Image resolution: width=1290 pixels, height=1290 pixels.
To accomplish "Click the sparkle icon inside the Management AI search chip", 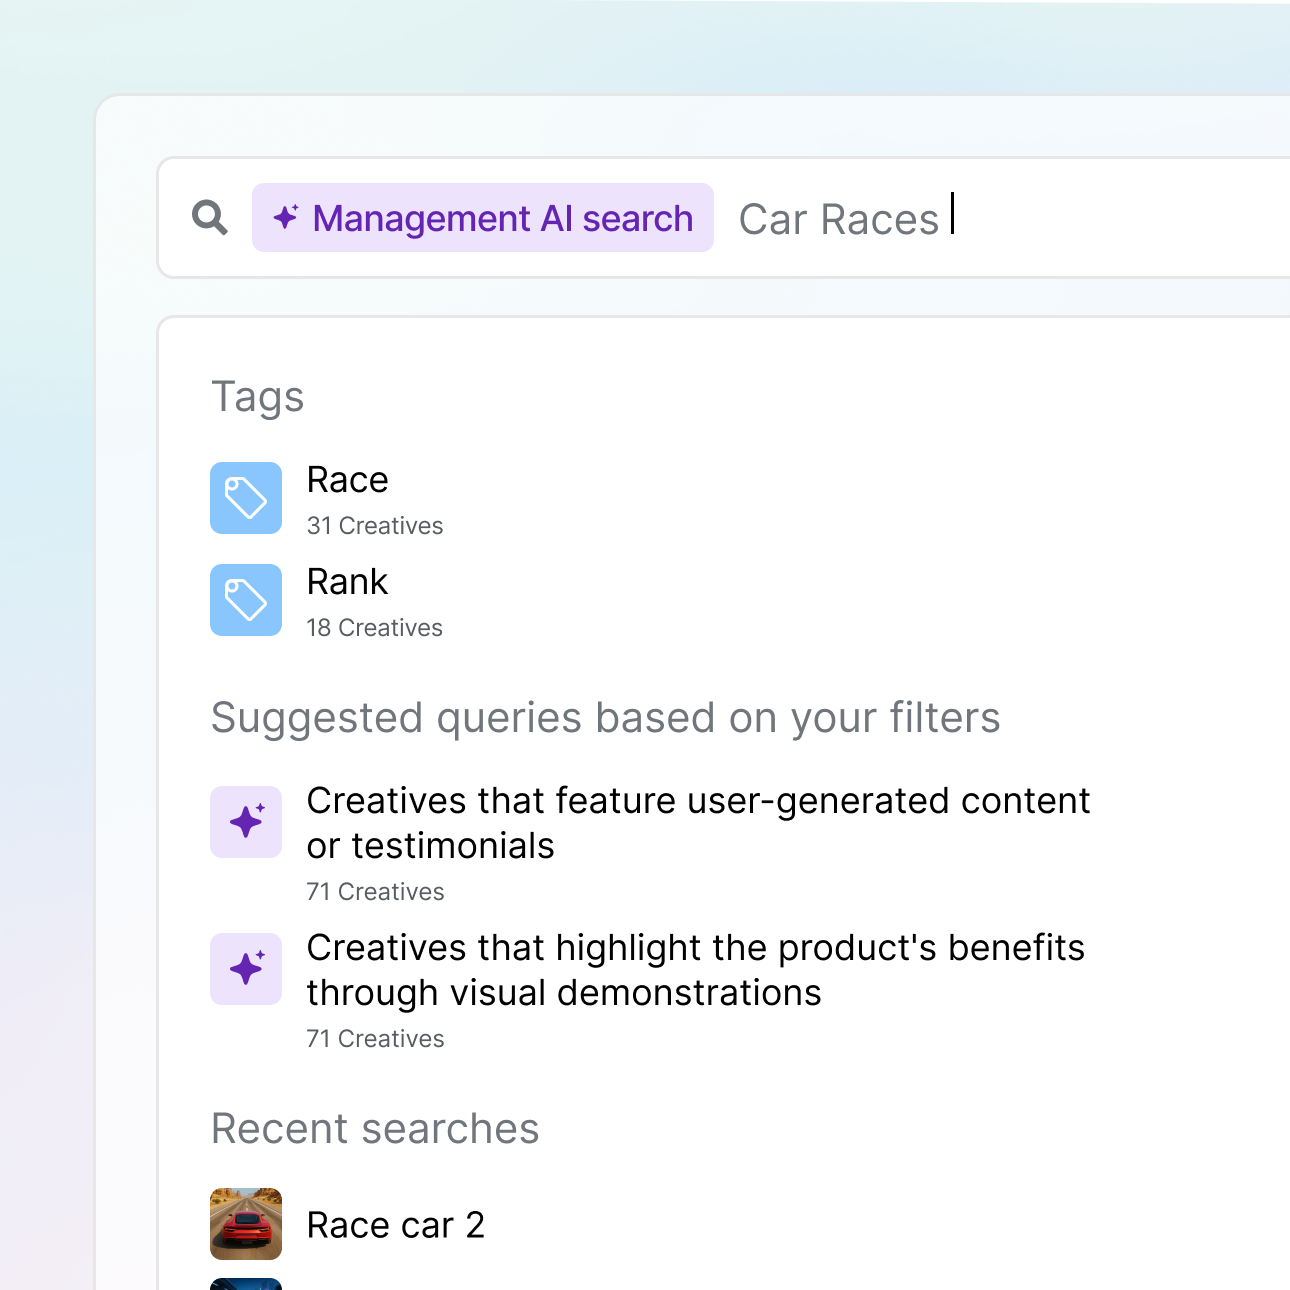I will click(285, 216).
